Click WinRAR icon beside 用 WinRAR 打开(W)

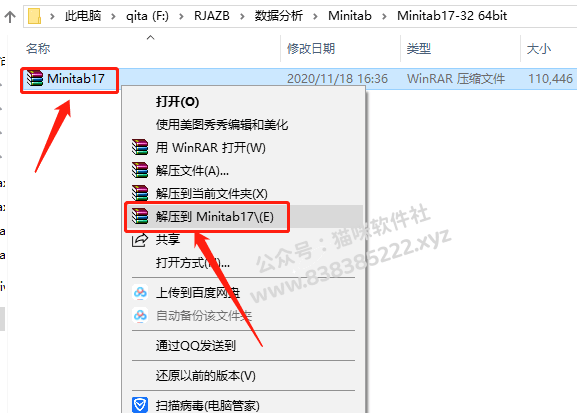point(140,147)
